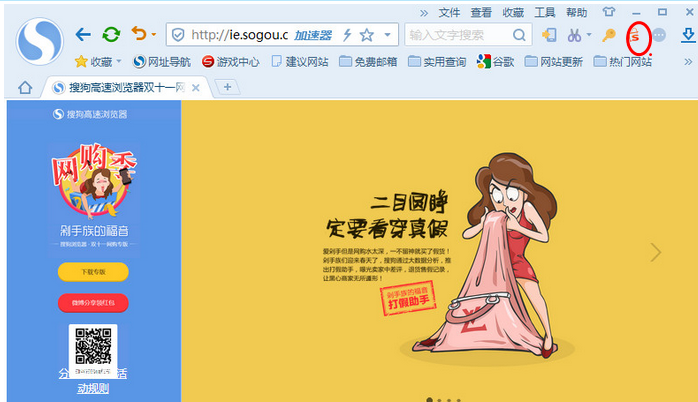698x402 pixels.
Task: Open the 网址导航 bookmark
Action: [162, 61]
